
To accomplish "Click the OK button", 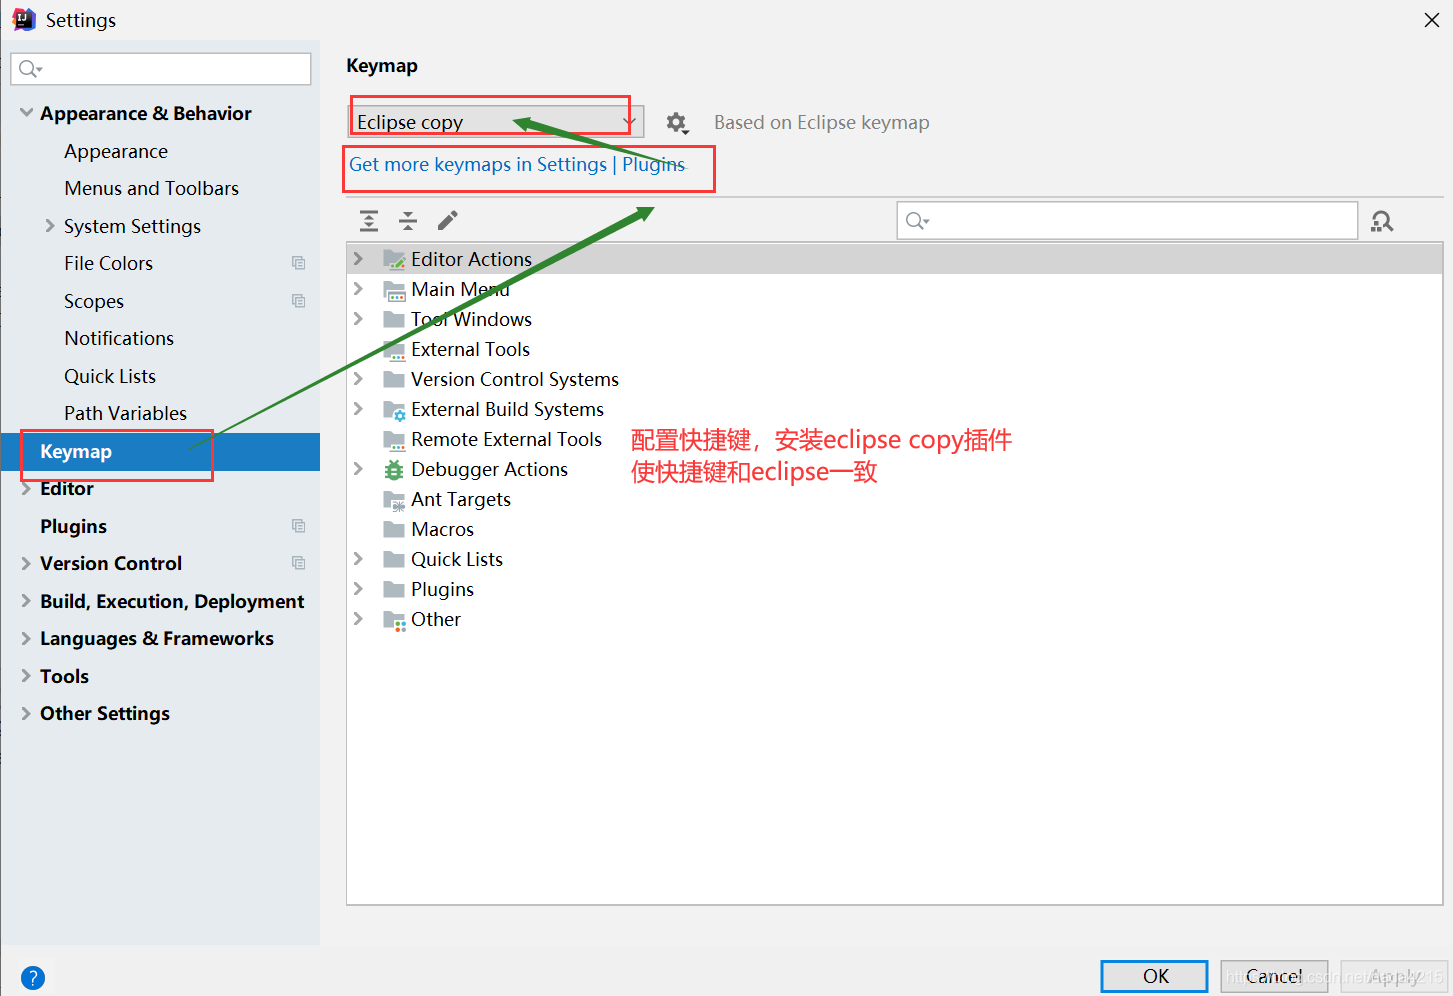I will [1155, 976].
